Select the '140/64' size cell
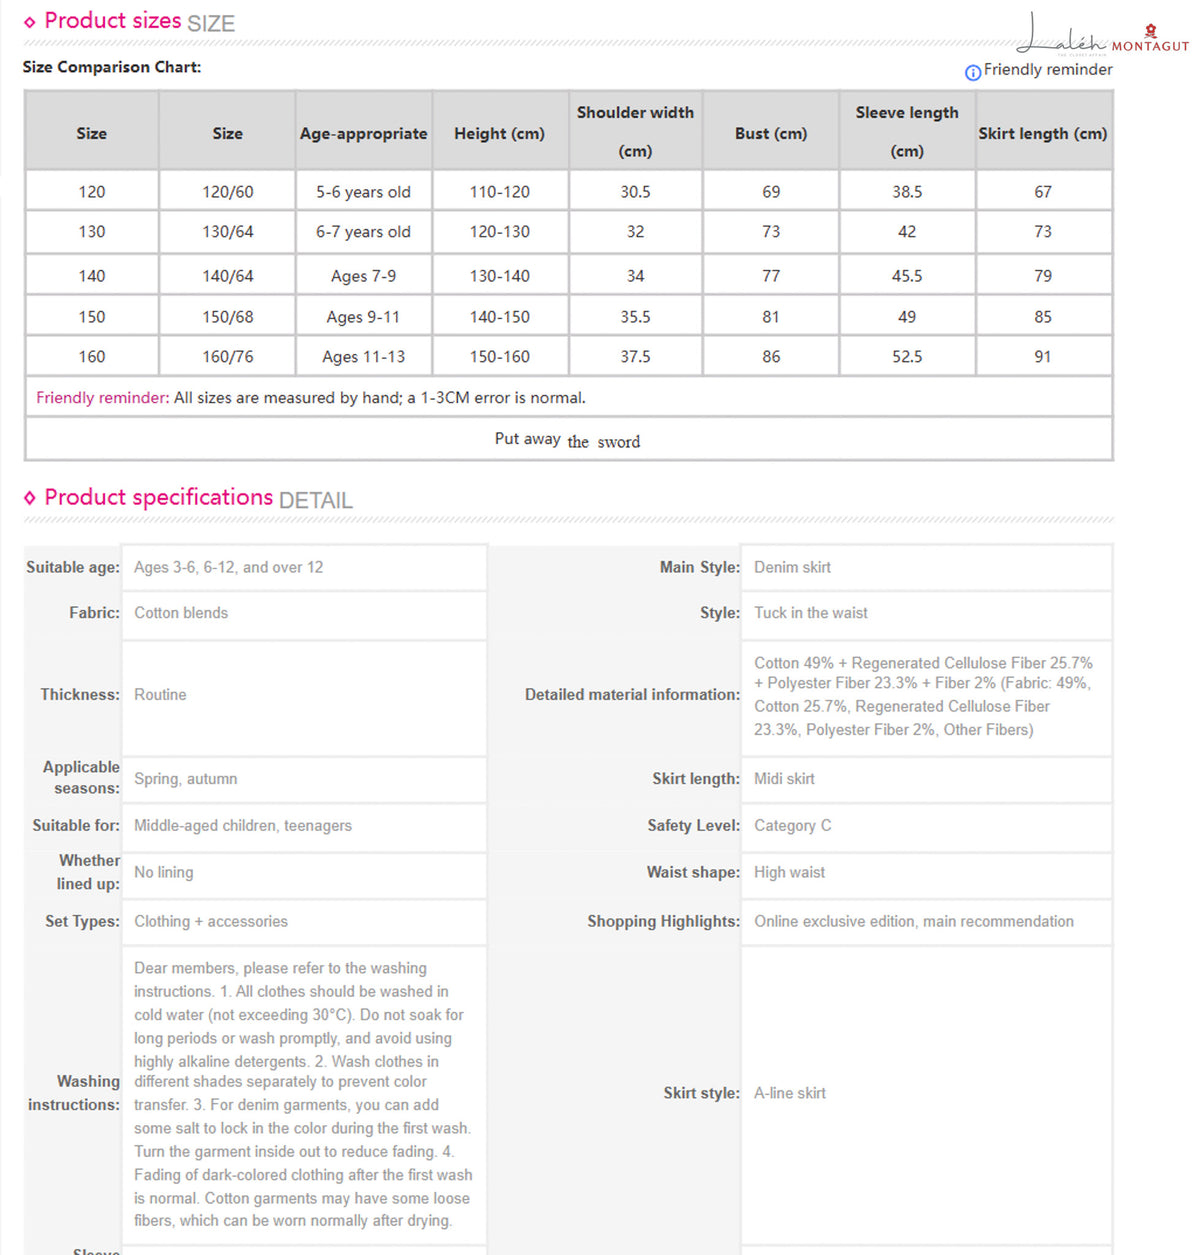The width and height of the screenshot is (1200, 1255). pos(228,275)
